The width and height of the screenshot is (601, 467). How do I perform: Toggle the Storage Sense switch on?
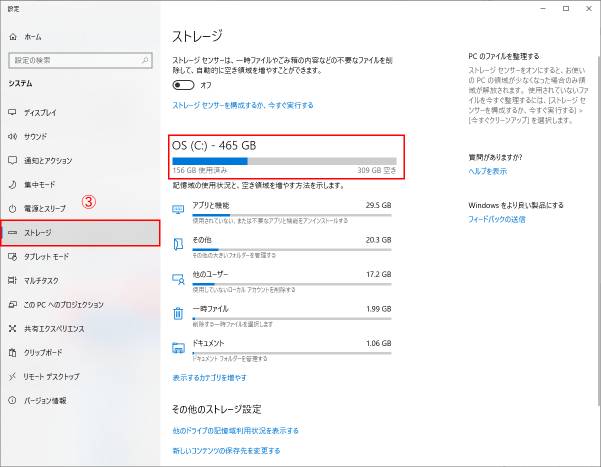[x=183, y=84]
